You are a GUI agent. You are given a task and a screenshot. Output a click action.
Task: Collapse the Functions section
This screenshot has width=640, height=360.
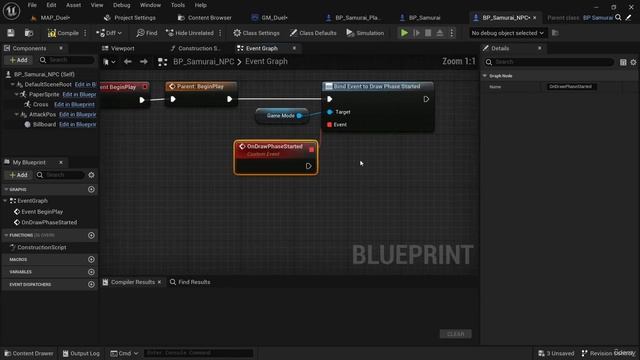point(6,235)
